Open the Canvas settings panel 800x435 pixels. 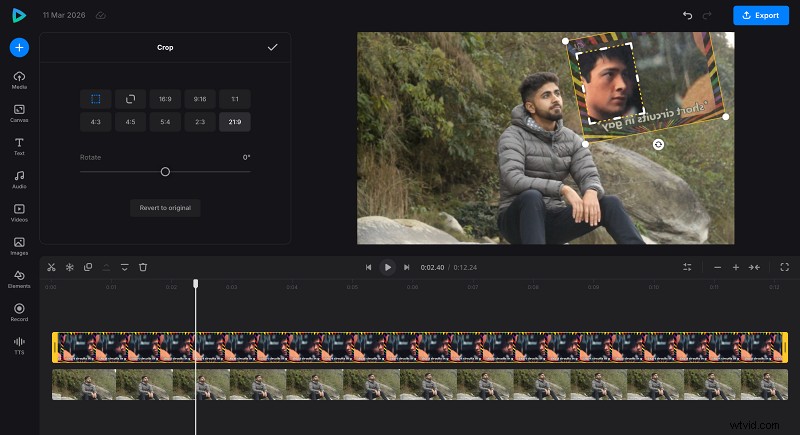point(19,113)
